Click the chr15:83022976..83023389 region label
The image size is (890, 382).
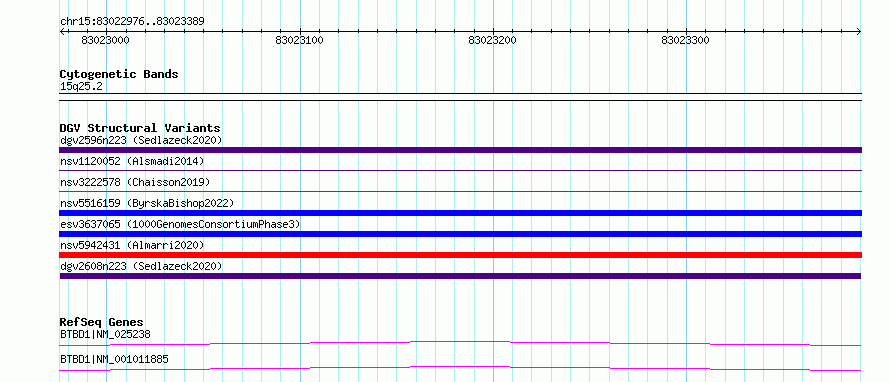tap(132, 22)
